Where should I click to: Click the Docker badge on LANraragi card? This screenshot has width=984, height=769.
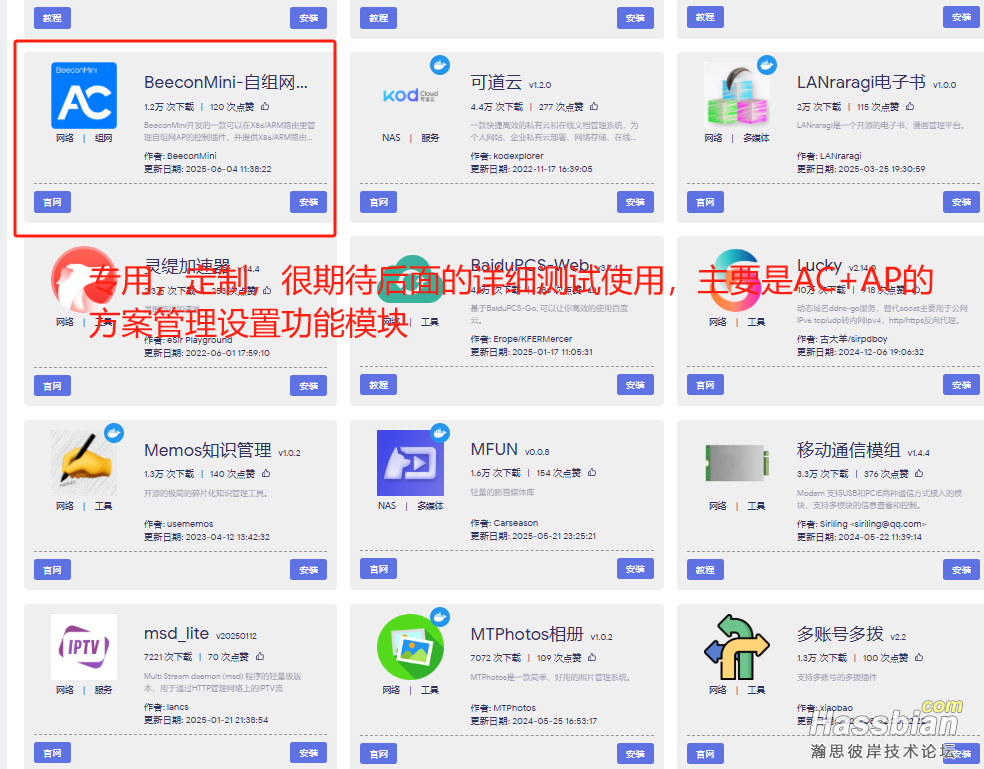coord(767,65)
